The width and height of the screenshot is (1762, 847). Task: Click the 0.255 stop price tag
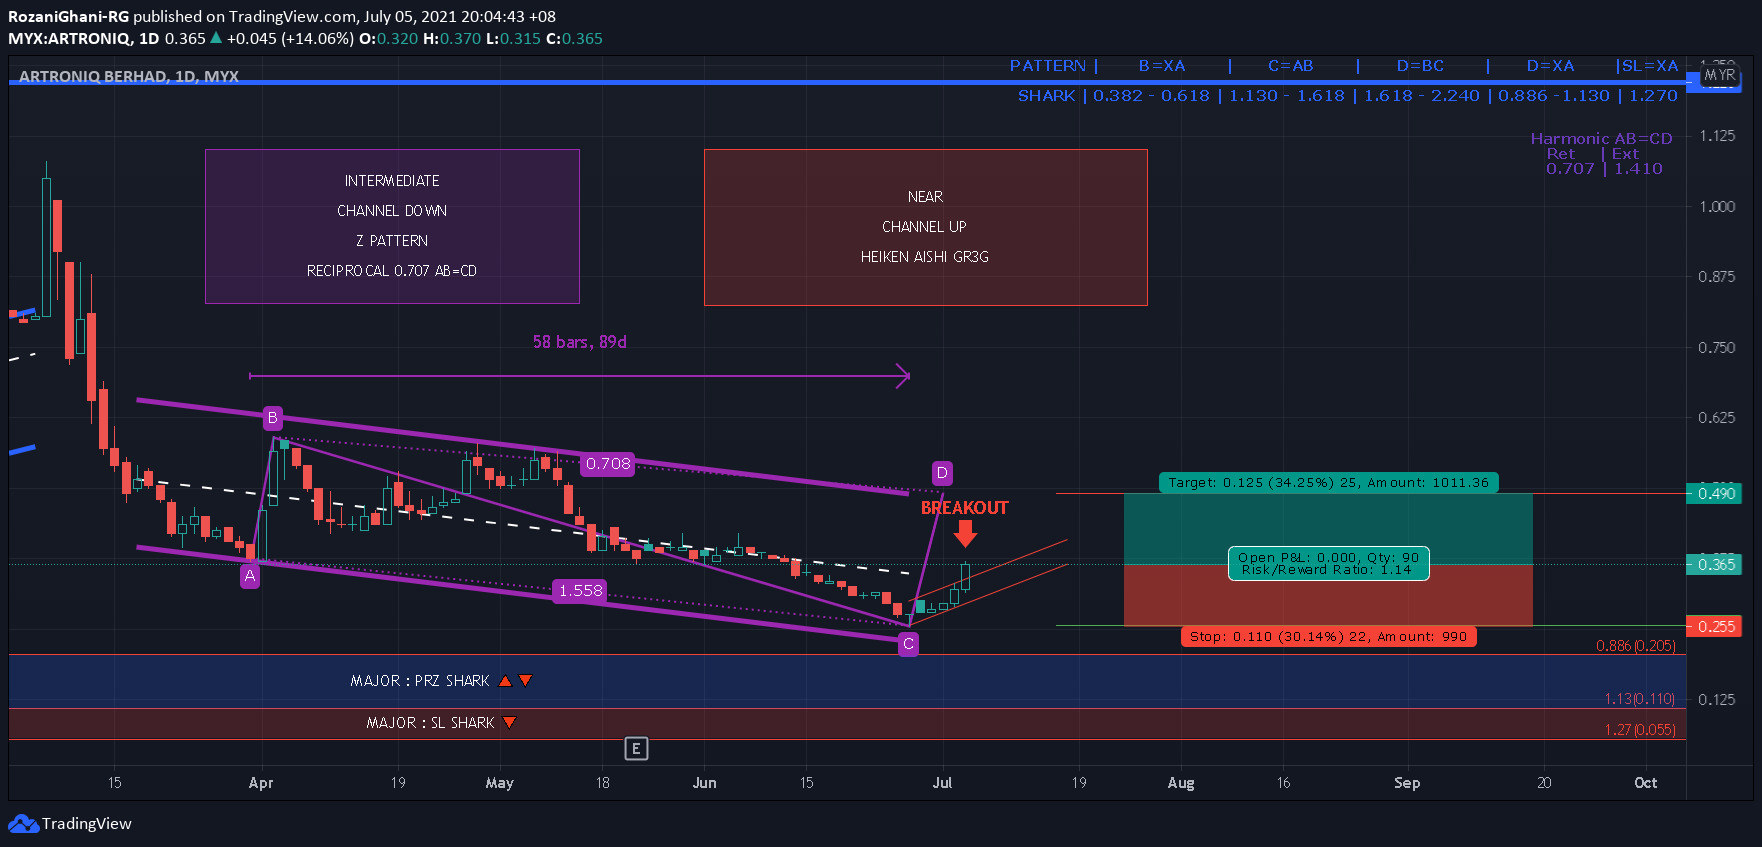(x=1715, y=626)
